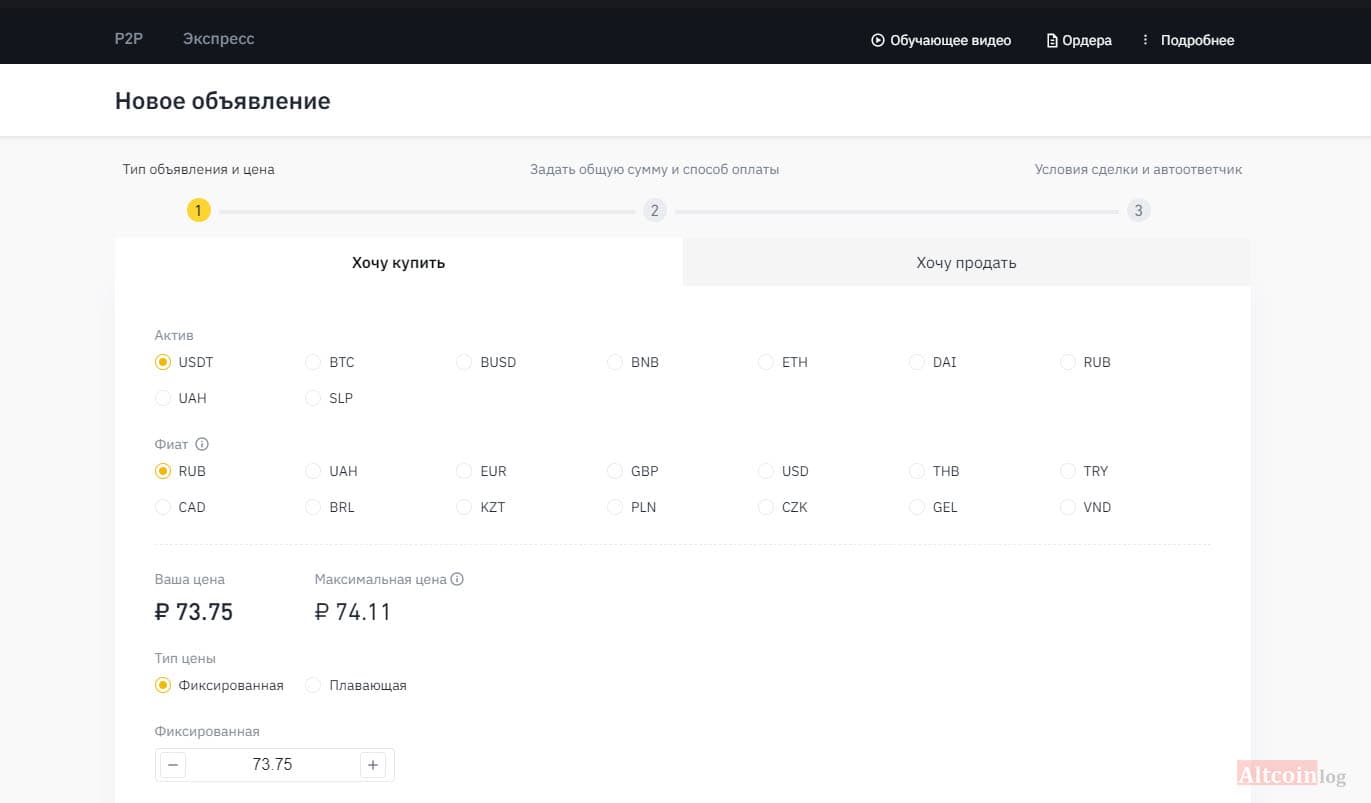
Task: Select VND as the fiat currency
Action: [1086, 507]
